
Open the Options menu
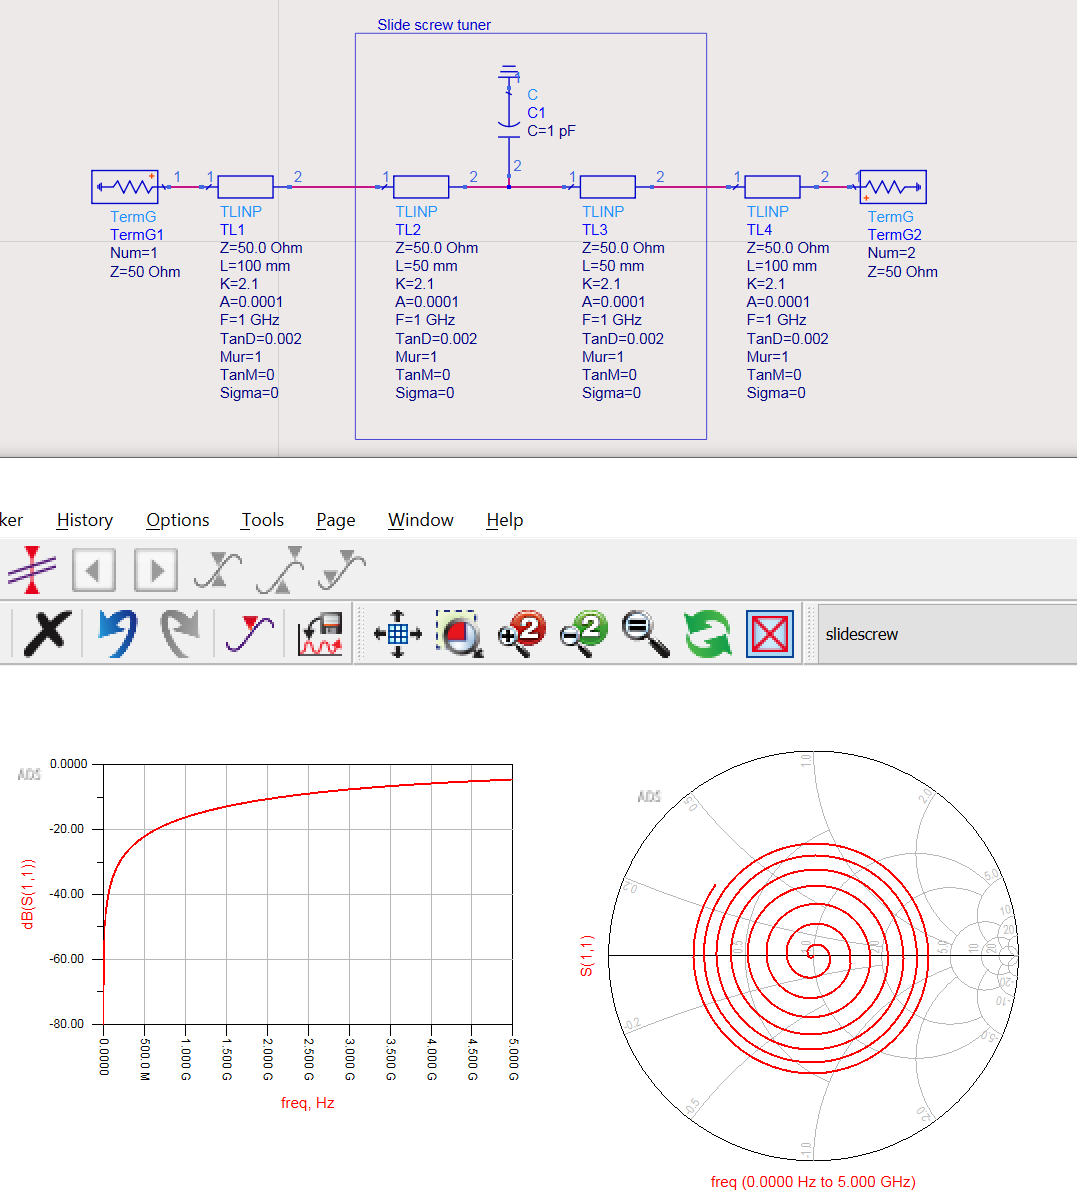pos(178,520)
